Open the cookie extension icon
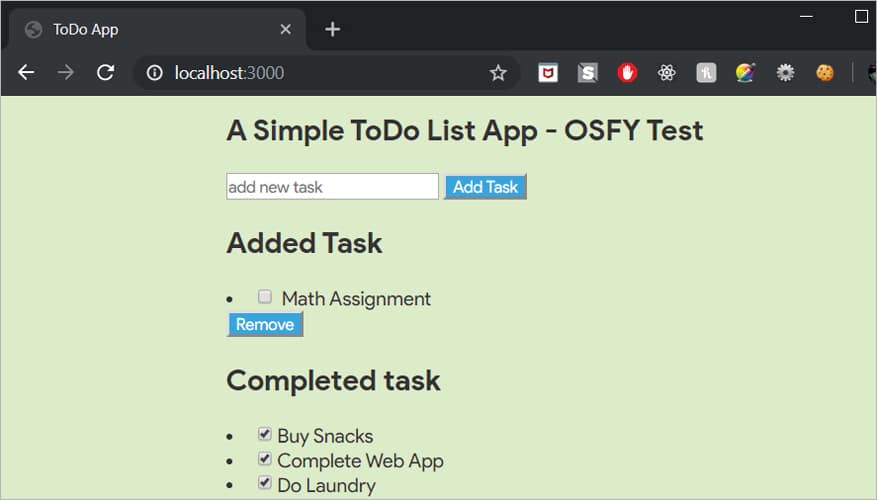The image size is (877, 500). [825, 73]
